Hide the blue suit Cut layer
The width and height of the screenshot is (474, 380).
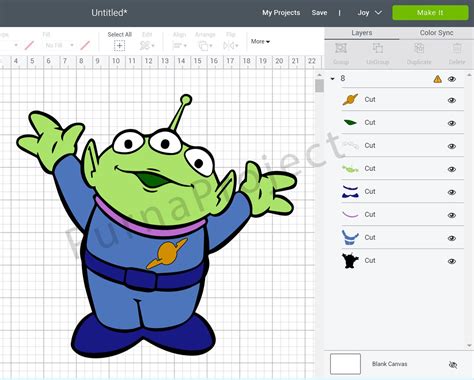452,238
